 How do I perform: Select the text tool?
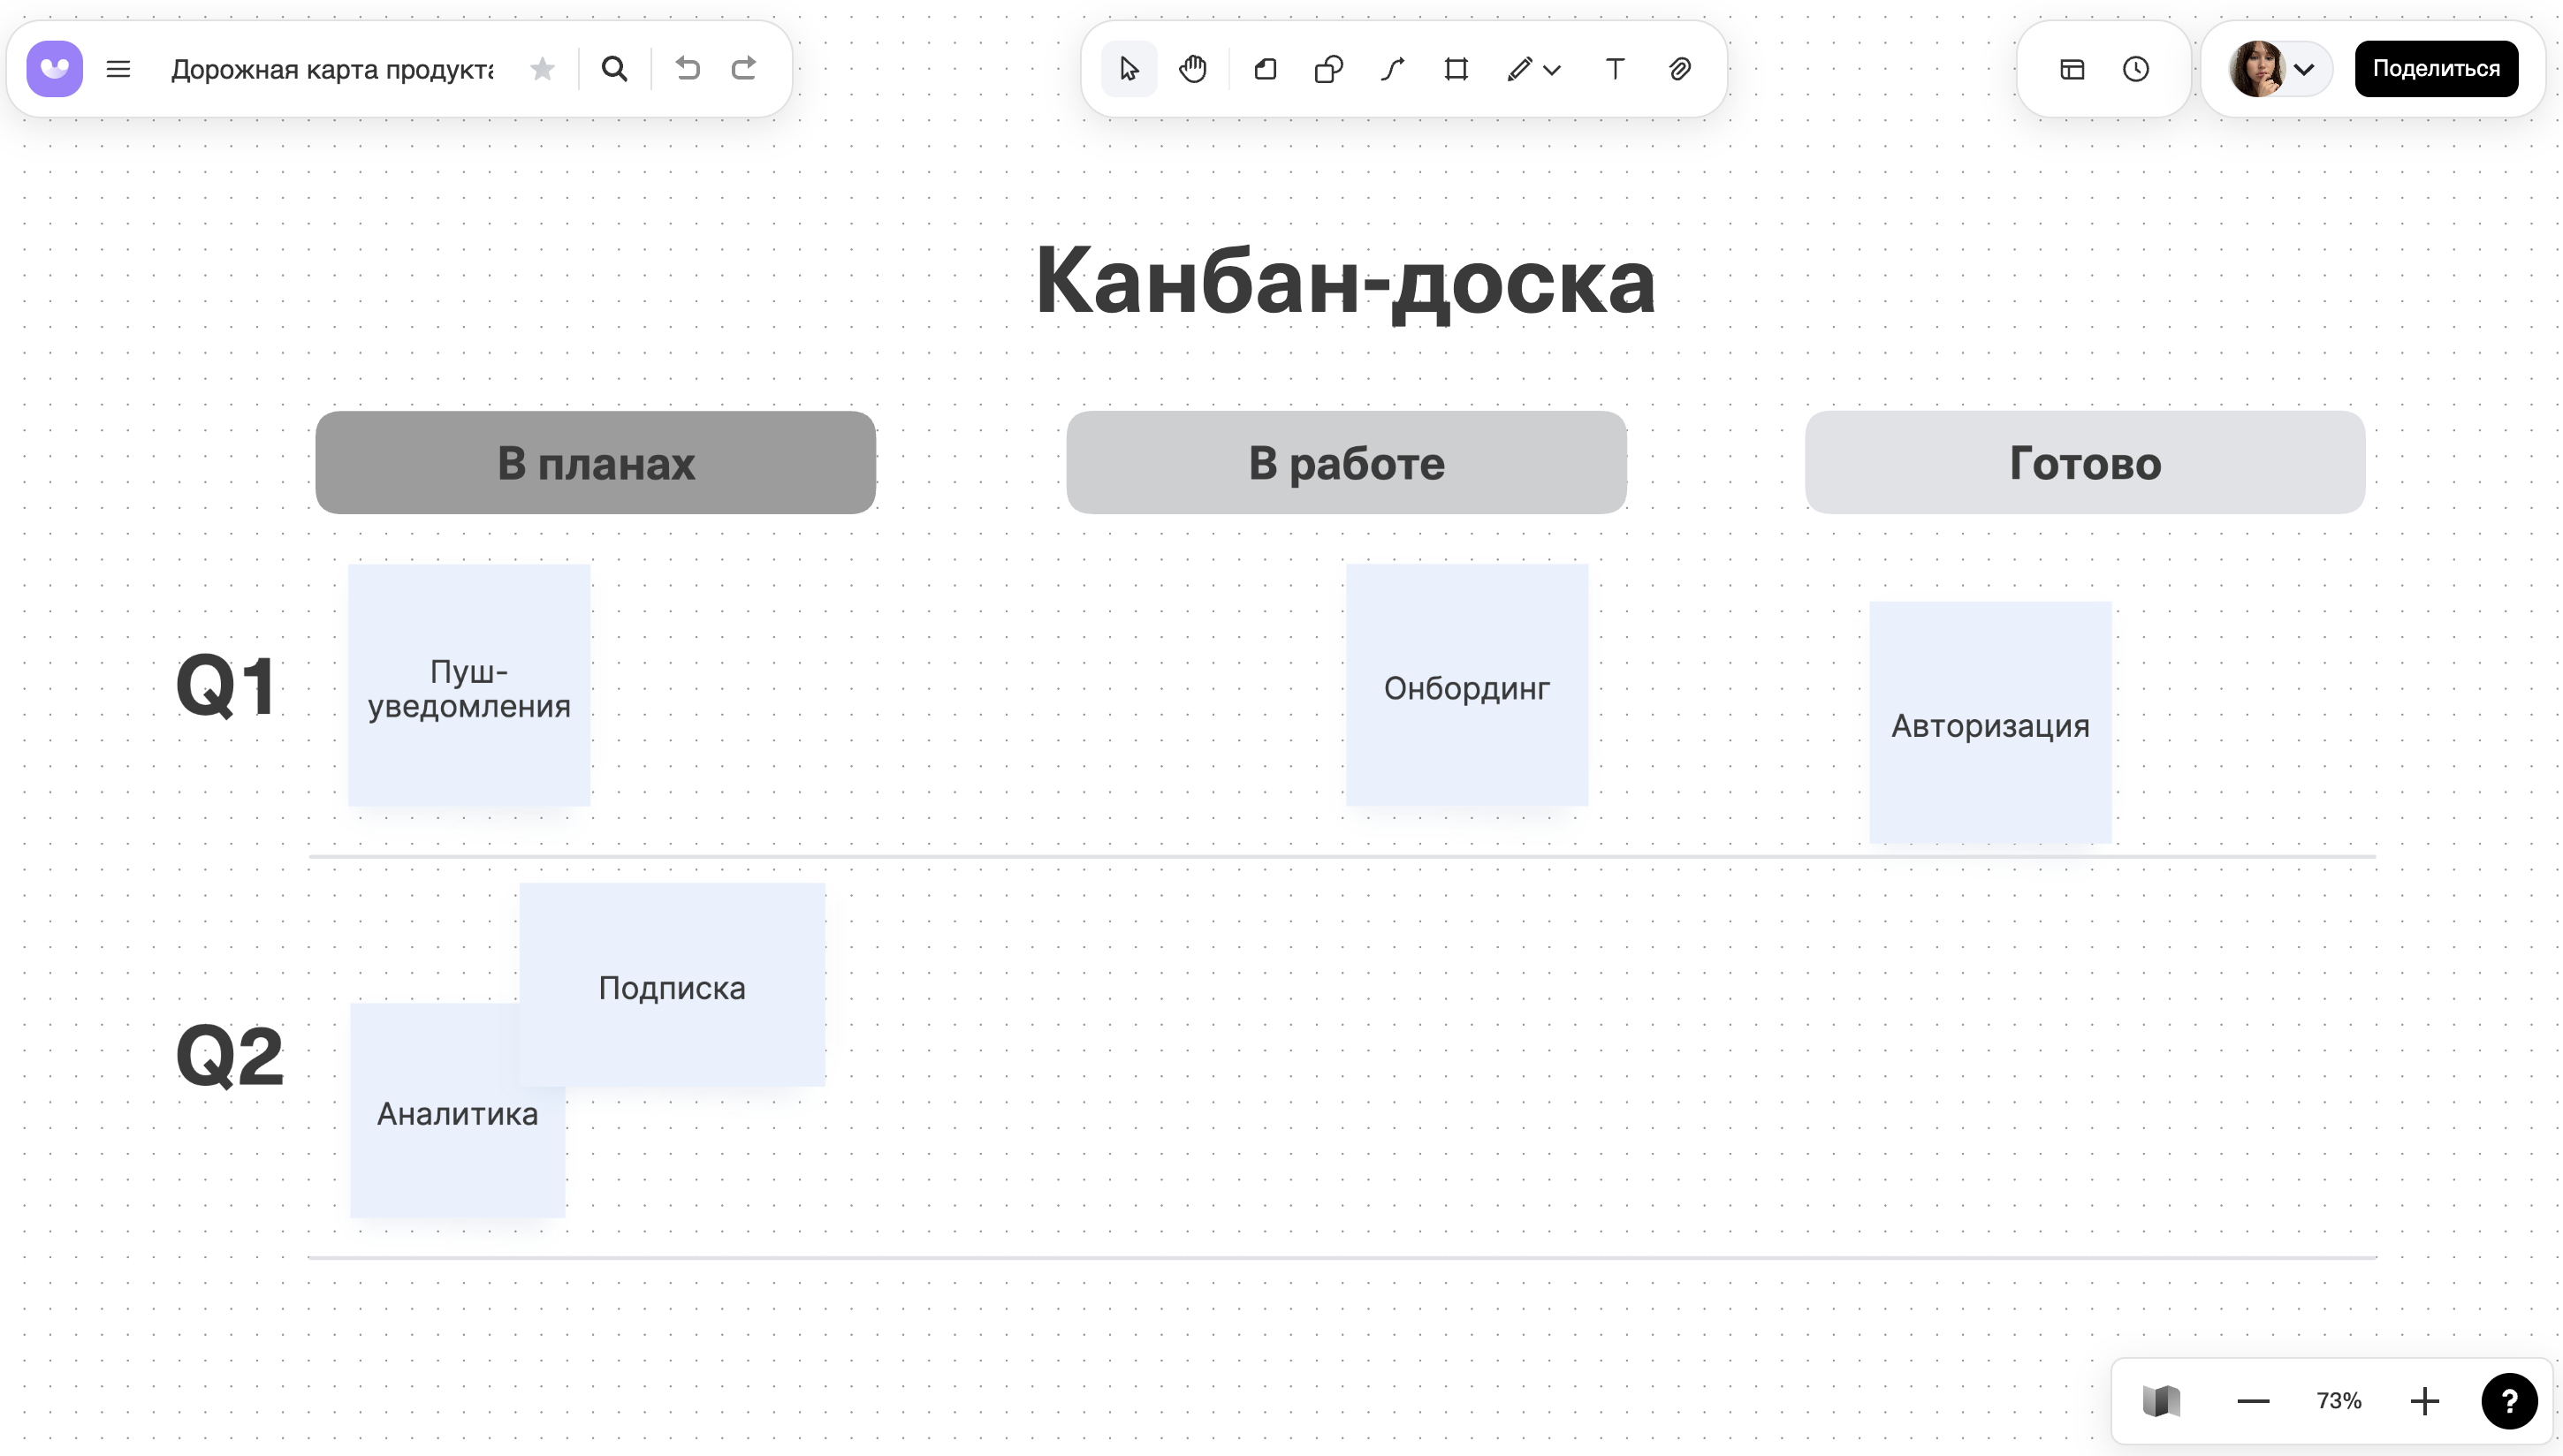click(1614, 68)
